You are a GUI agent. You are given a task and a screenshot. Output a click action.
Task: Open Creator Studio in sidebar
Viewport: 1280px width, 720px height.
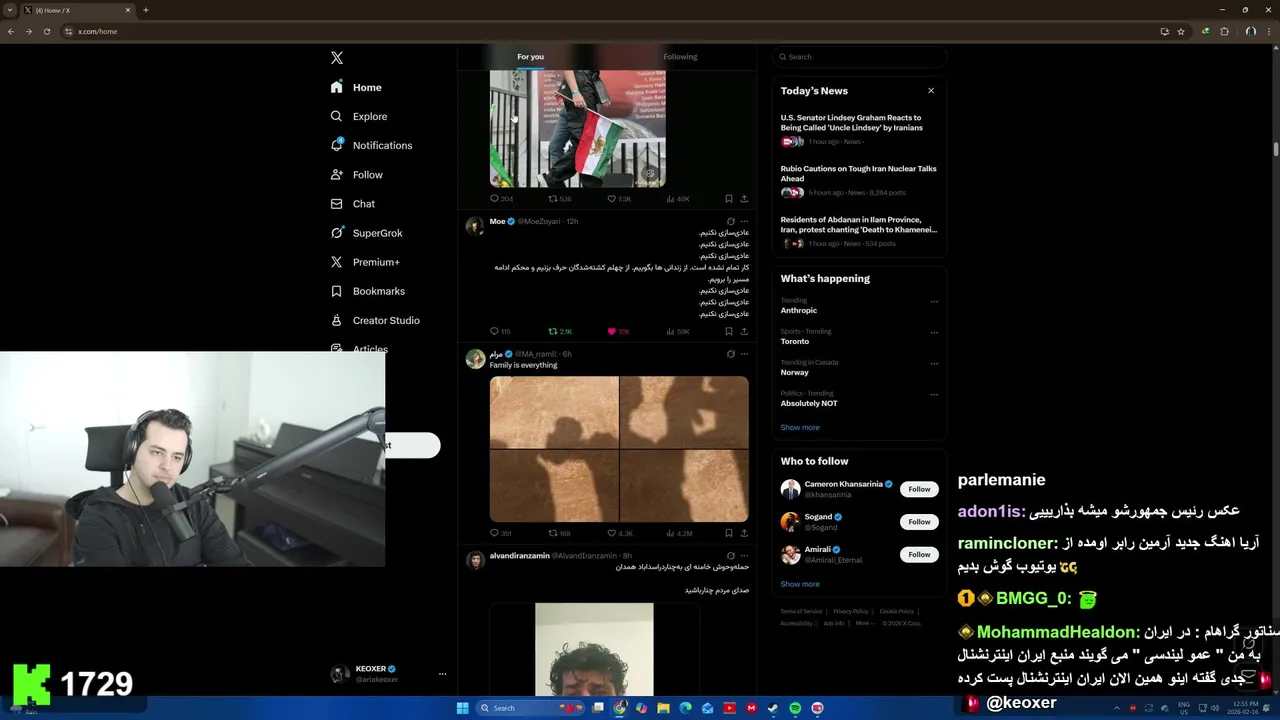coord(375,320)
